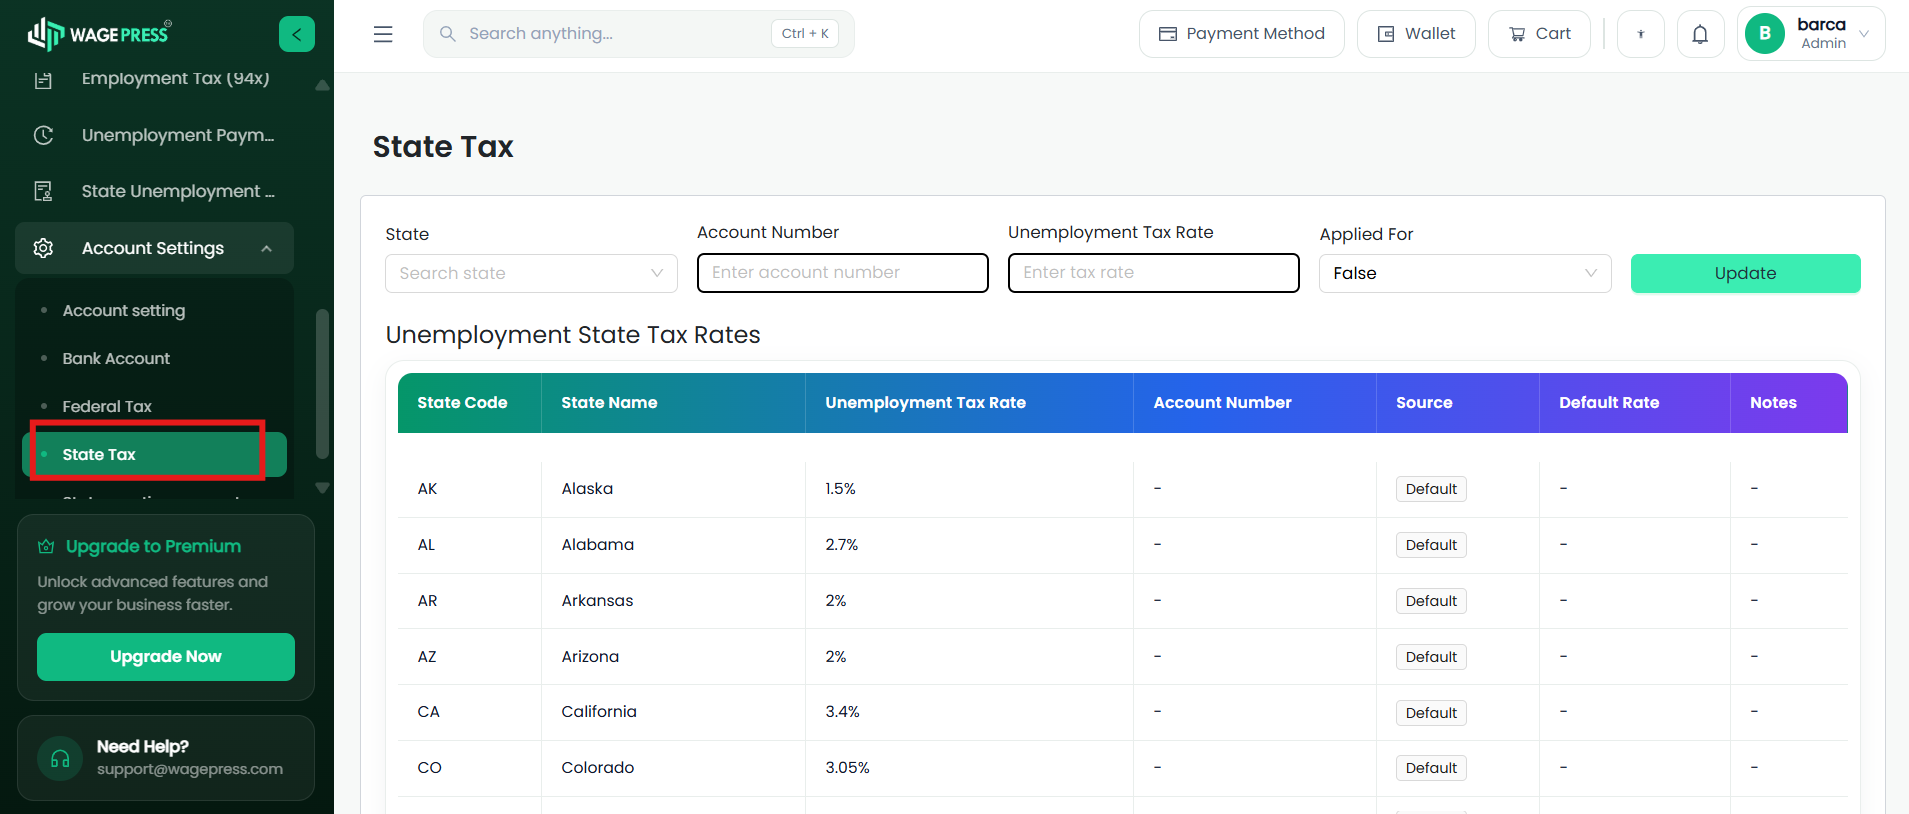The image size is (1909, 814).
Task: Click the Payment Method card icon
Action: tap(1168, 34)
